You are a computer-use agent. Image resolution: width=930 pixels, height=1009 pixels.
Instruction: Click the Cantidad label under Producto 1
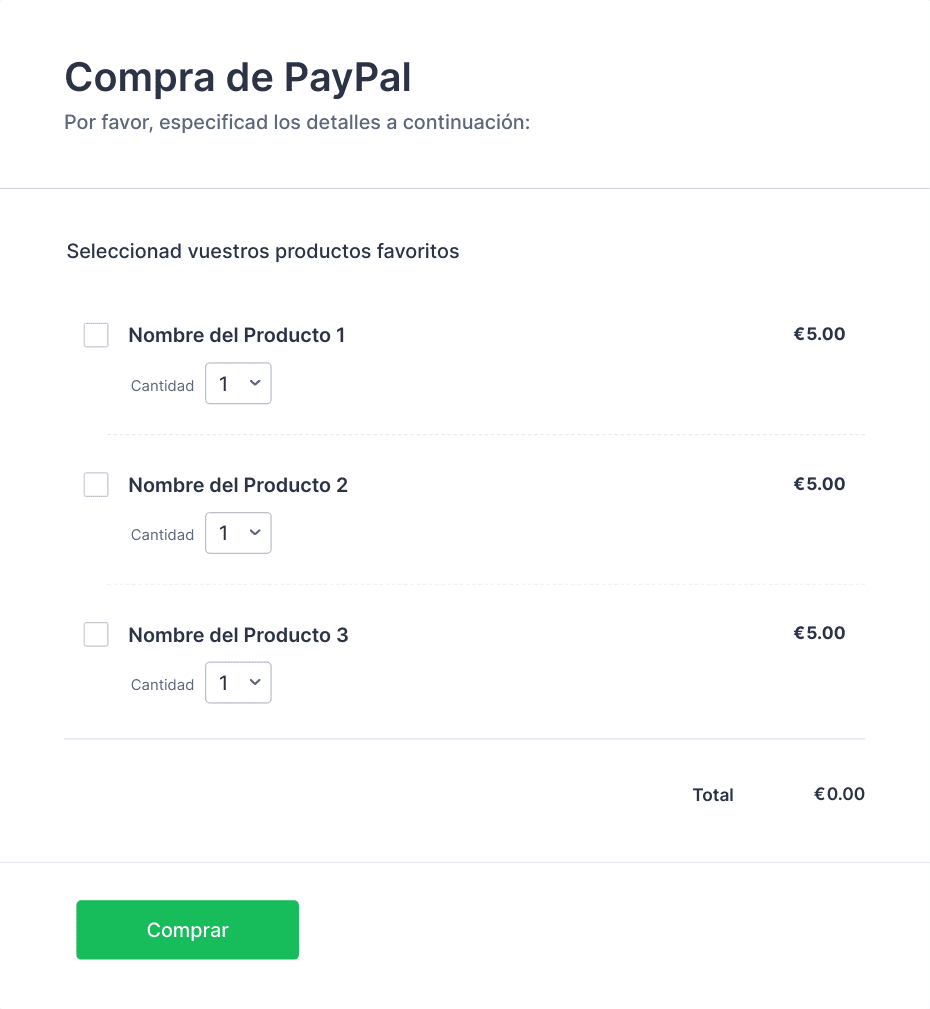(162, 385)
